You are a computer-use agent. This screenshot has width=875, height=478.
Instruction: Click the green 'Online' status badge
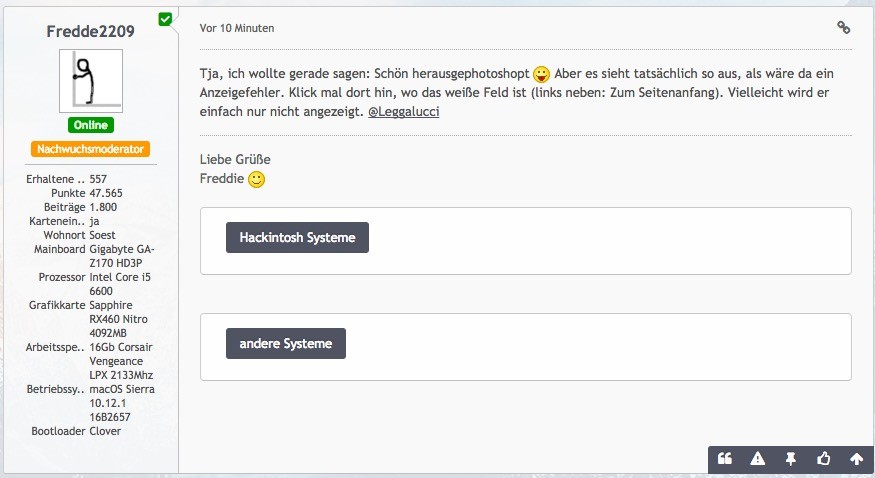pyautogui.click(x=91, y=126)
